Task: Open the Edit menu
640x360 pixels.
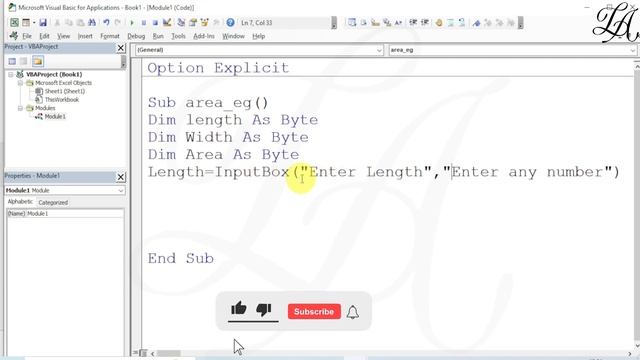Action: pyautogui.click(x=44, y=36)
